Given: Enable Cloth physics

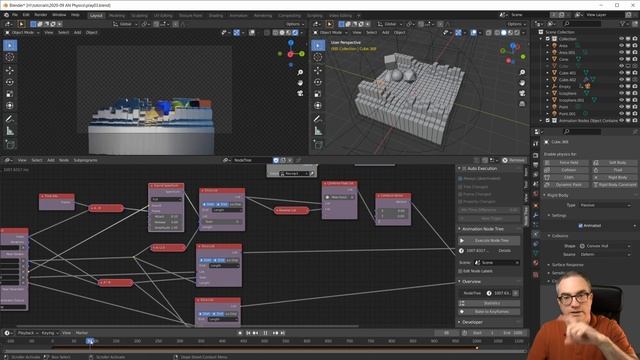Looking at the screenshot, I should [x=566, y=178].
